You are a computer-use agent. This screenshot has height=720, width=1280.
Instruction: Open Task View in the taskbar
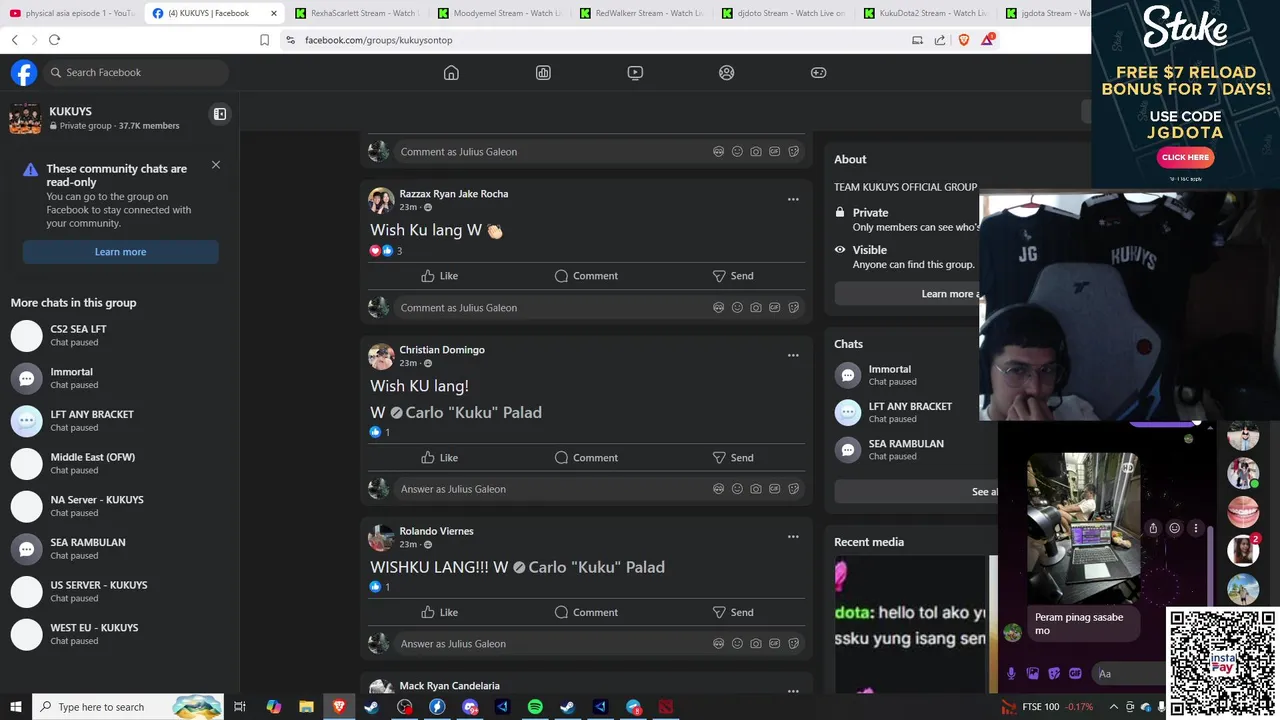tap(240, 707)
